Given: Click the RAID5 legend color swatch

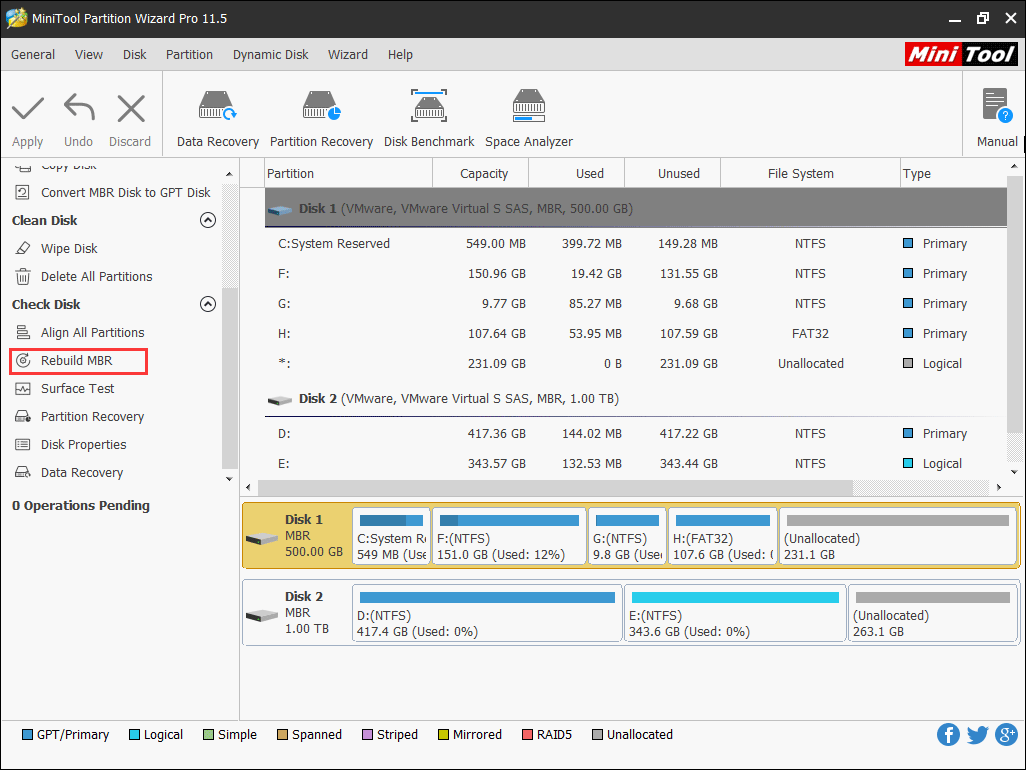Looking at the screenshot, I should coord(527,735).
